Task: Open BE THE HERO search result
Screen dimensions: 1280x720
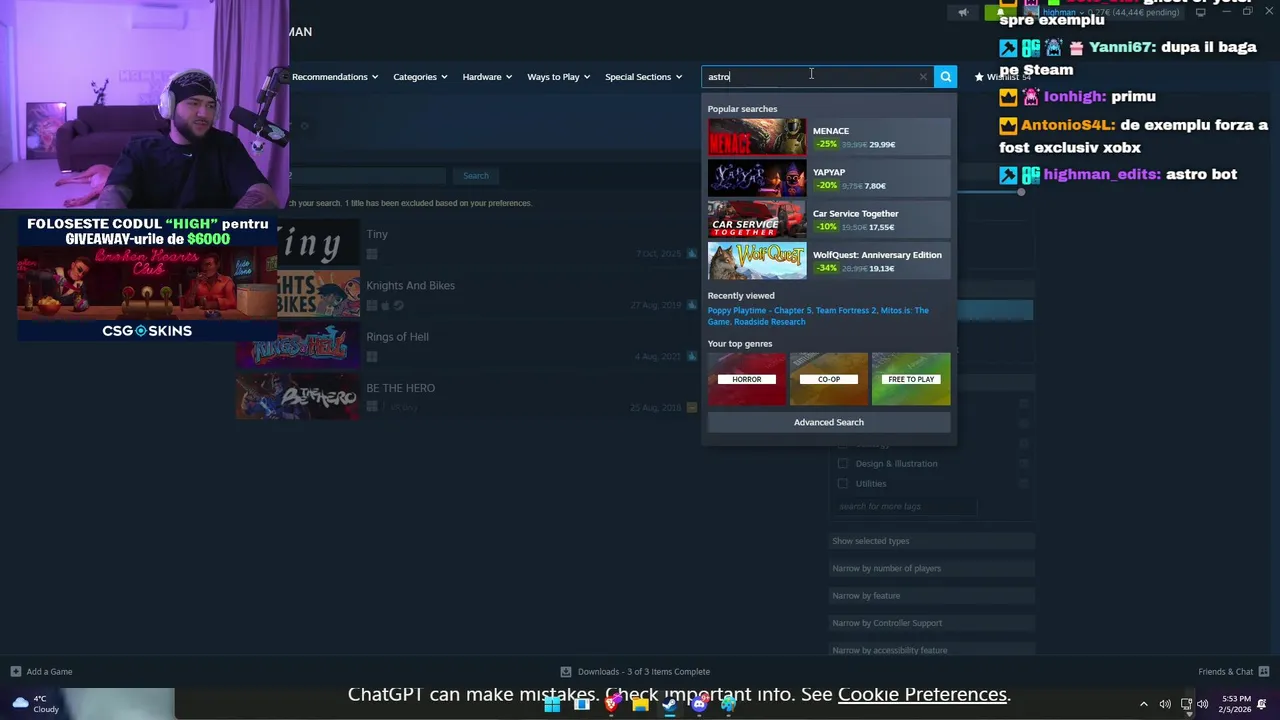Action: tap(467, 397)
